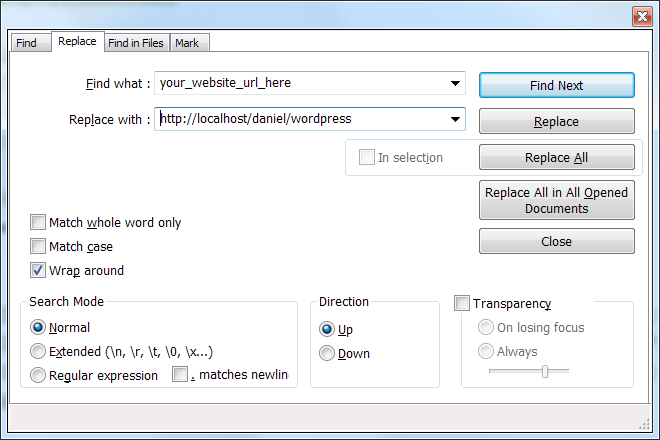Open the Find in Files tab
Viewport: 660px width, 440px height.
click(x=137, y=43)
